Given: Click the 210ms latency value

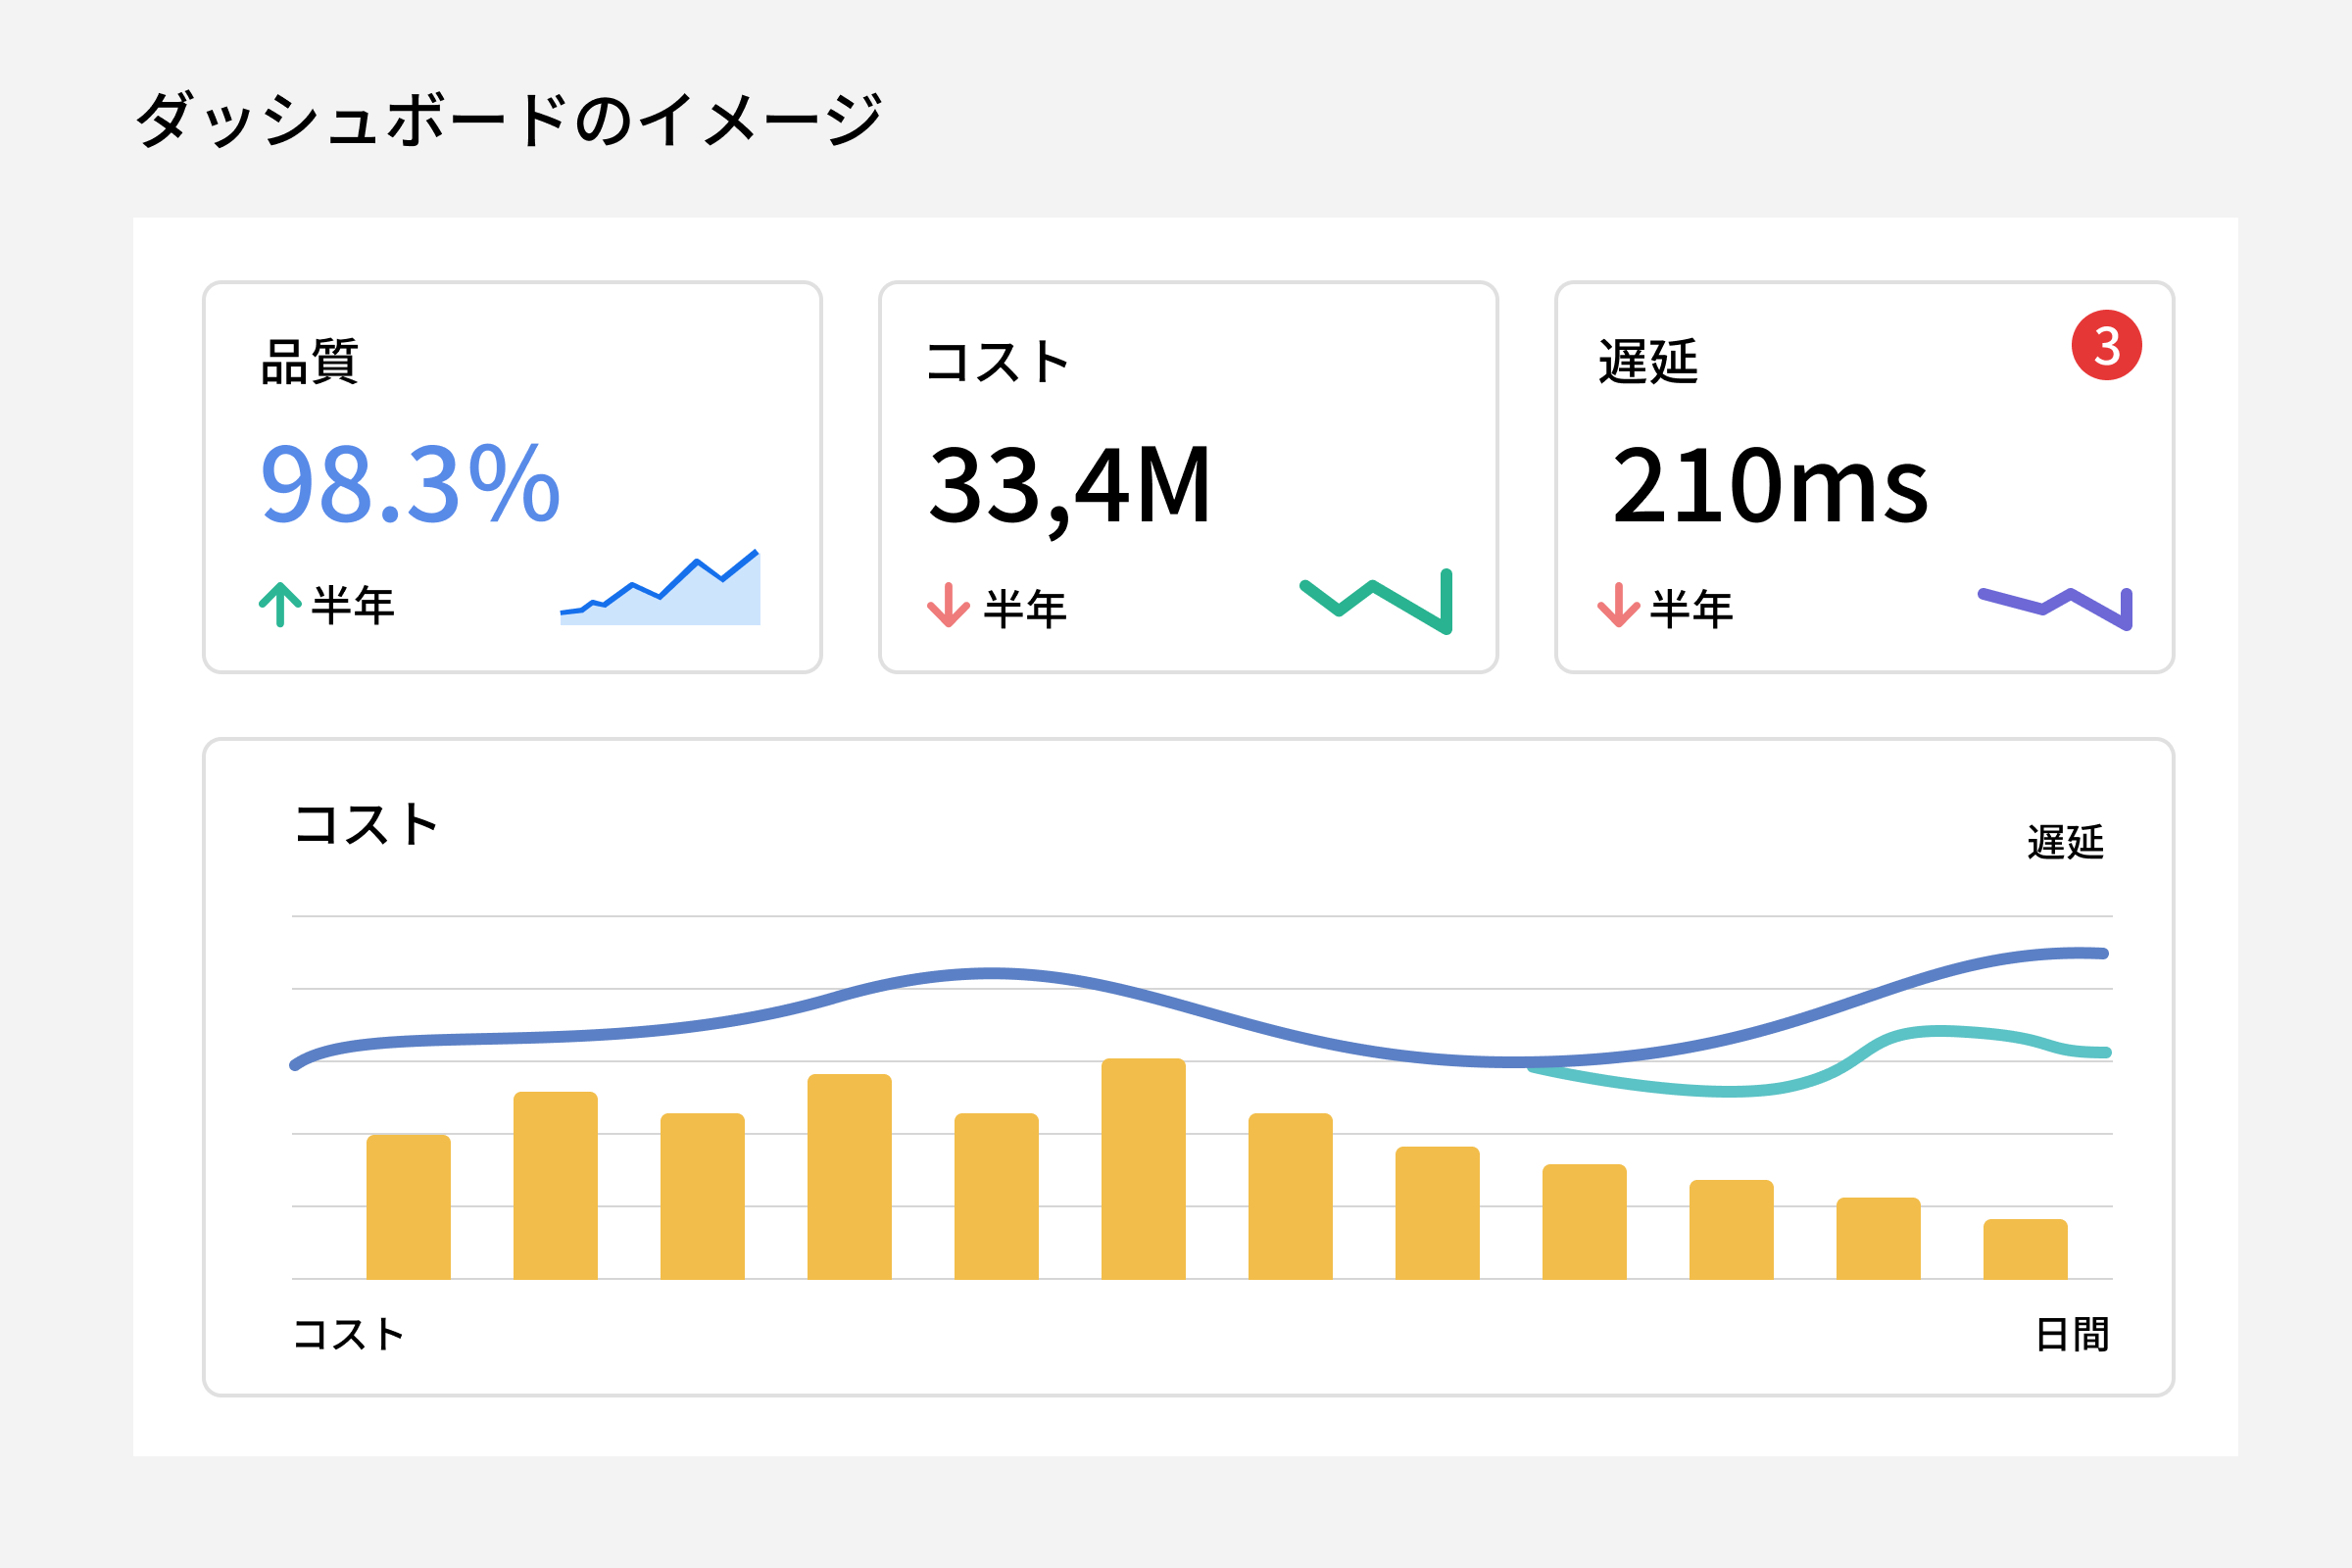Looking at the screenshot, I should [x=1770, y=486].
